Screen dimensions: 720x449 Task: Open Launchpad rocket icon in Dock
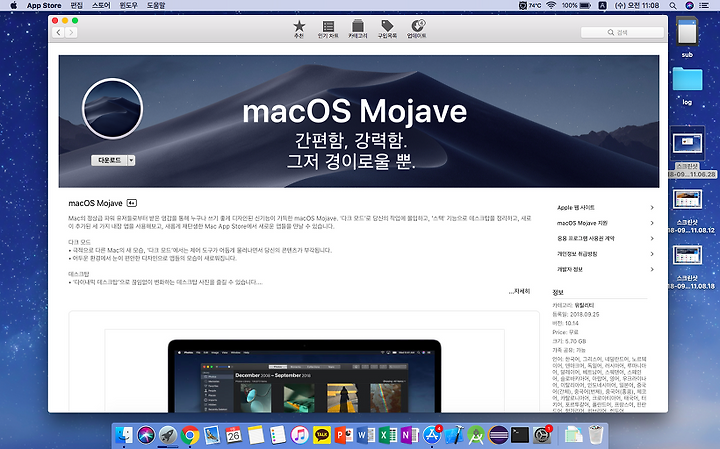point(168,435)
